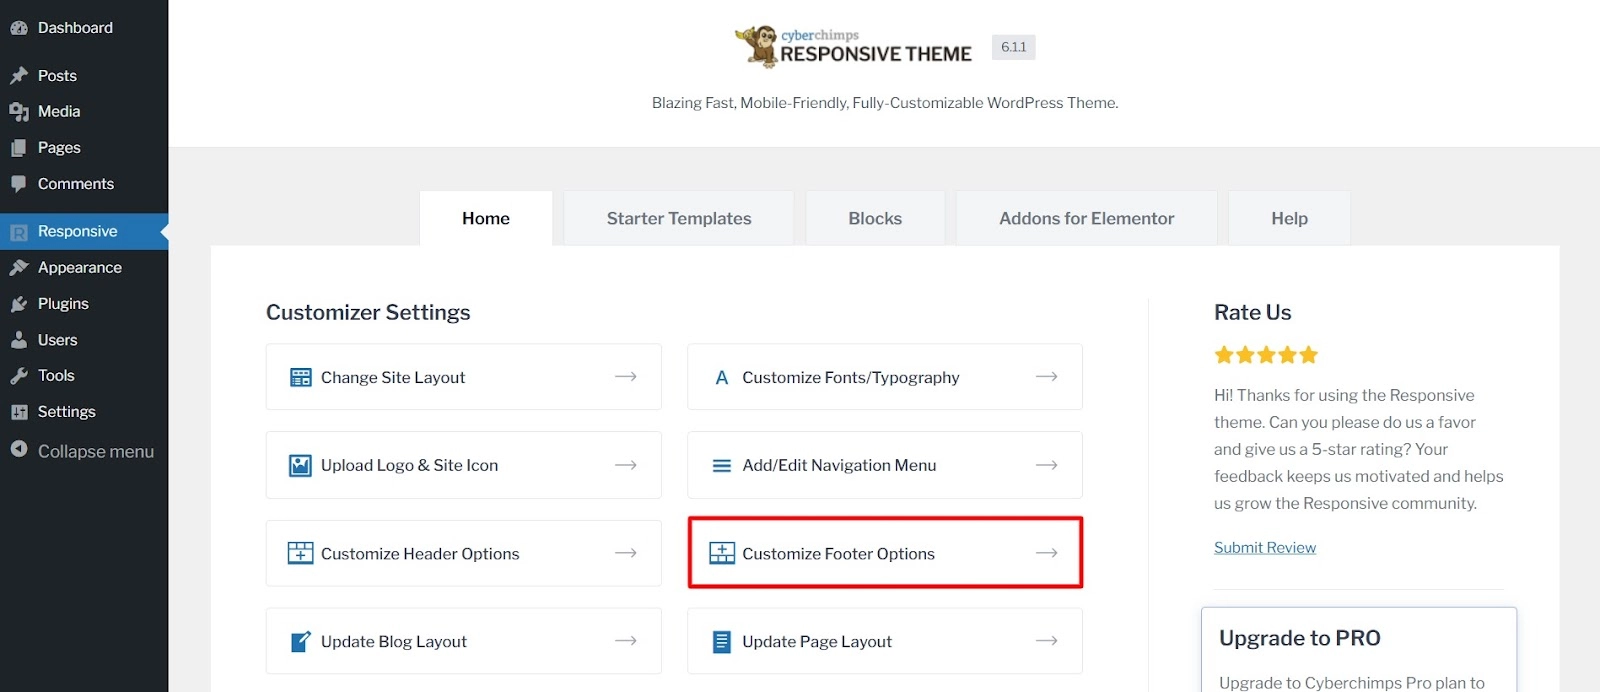Open Pages in the admin sidebar

pos(84,148)
